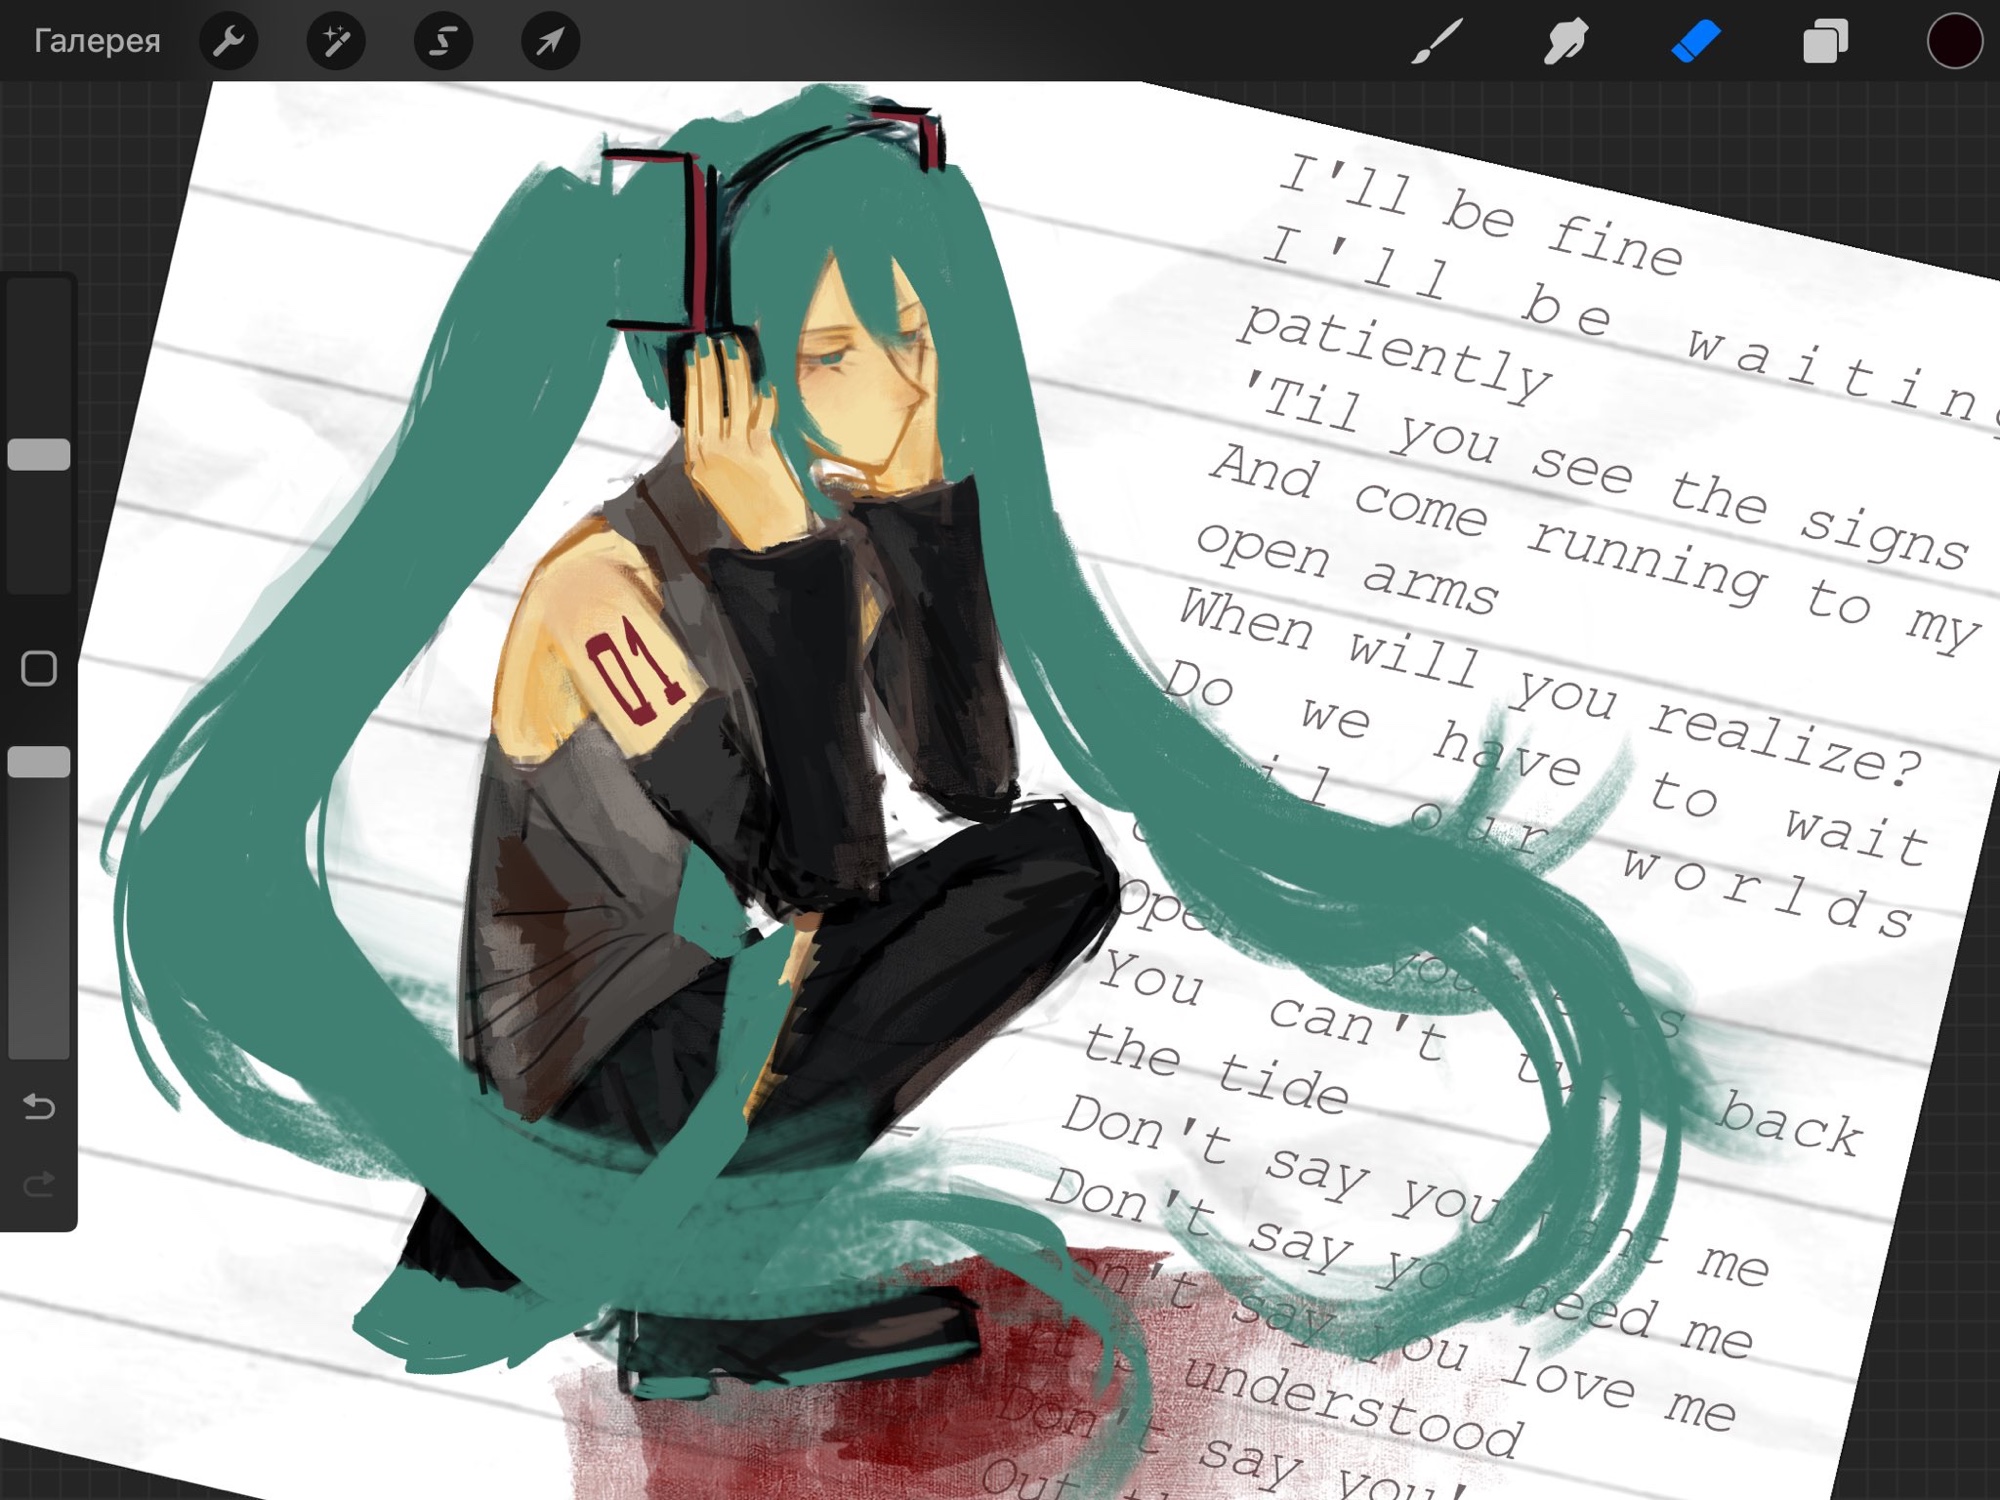The image size is (2000, 1500).
Task: Return to Галерея gallery
Action: (97, 41)
